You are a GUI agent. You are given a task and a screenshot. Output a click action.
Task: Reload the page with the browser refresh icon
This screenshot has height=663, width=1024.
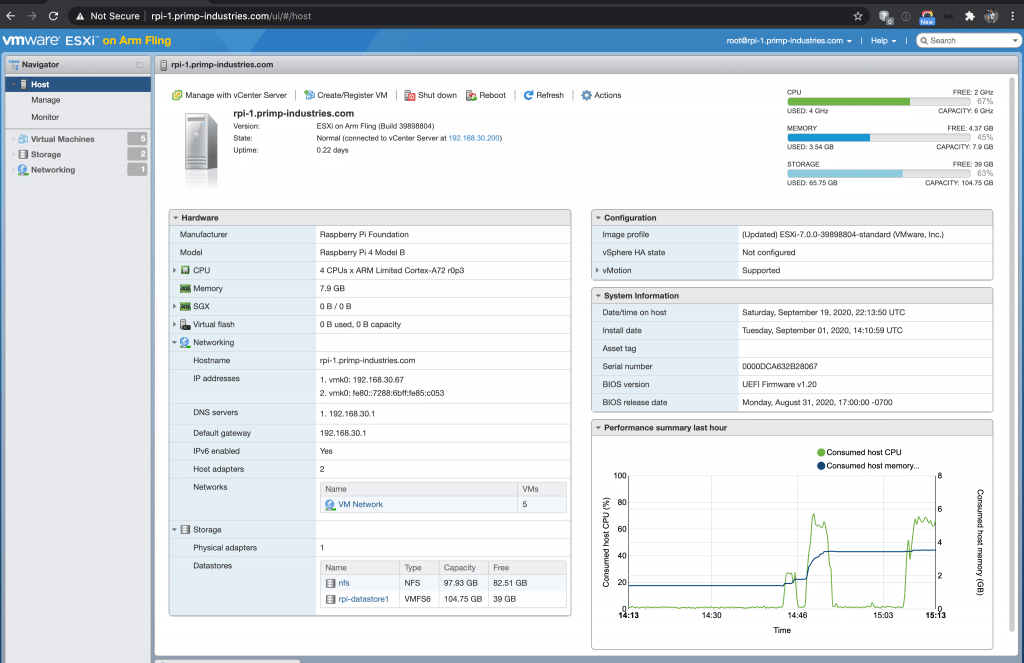(54, 16)
